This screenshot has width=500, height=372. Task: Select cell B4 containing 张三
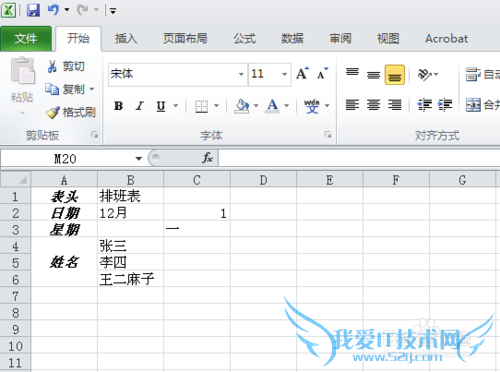pos(131,246)
